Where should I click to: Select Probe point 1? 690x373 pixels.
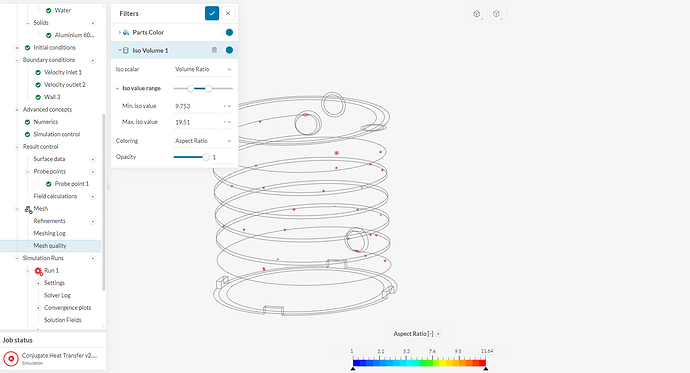click(72, 184)
